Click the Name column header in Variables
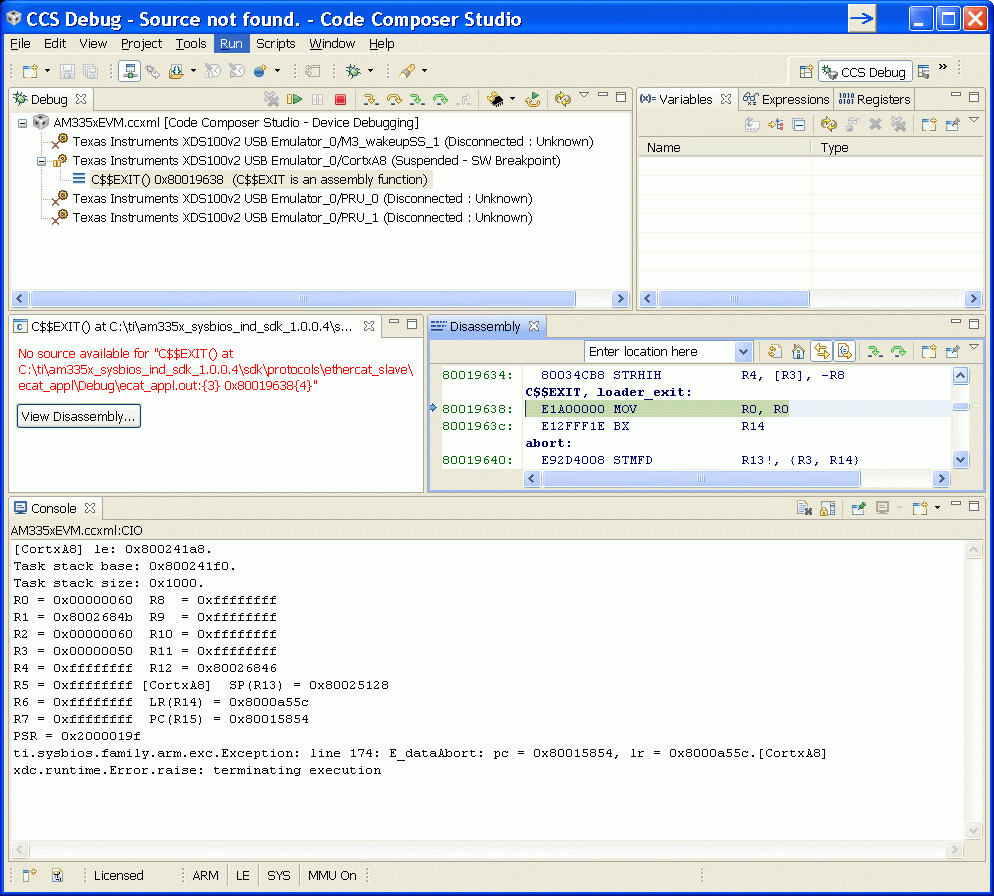 725,148
